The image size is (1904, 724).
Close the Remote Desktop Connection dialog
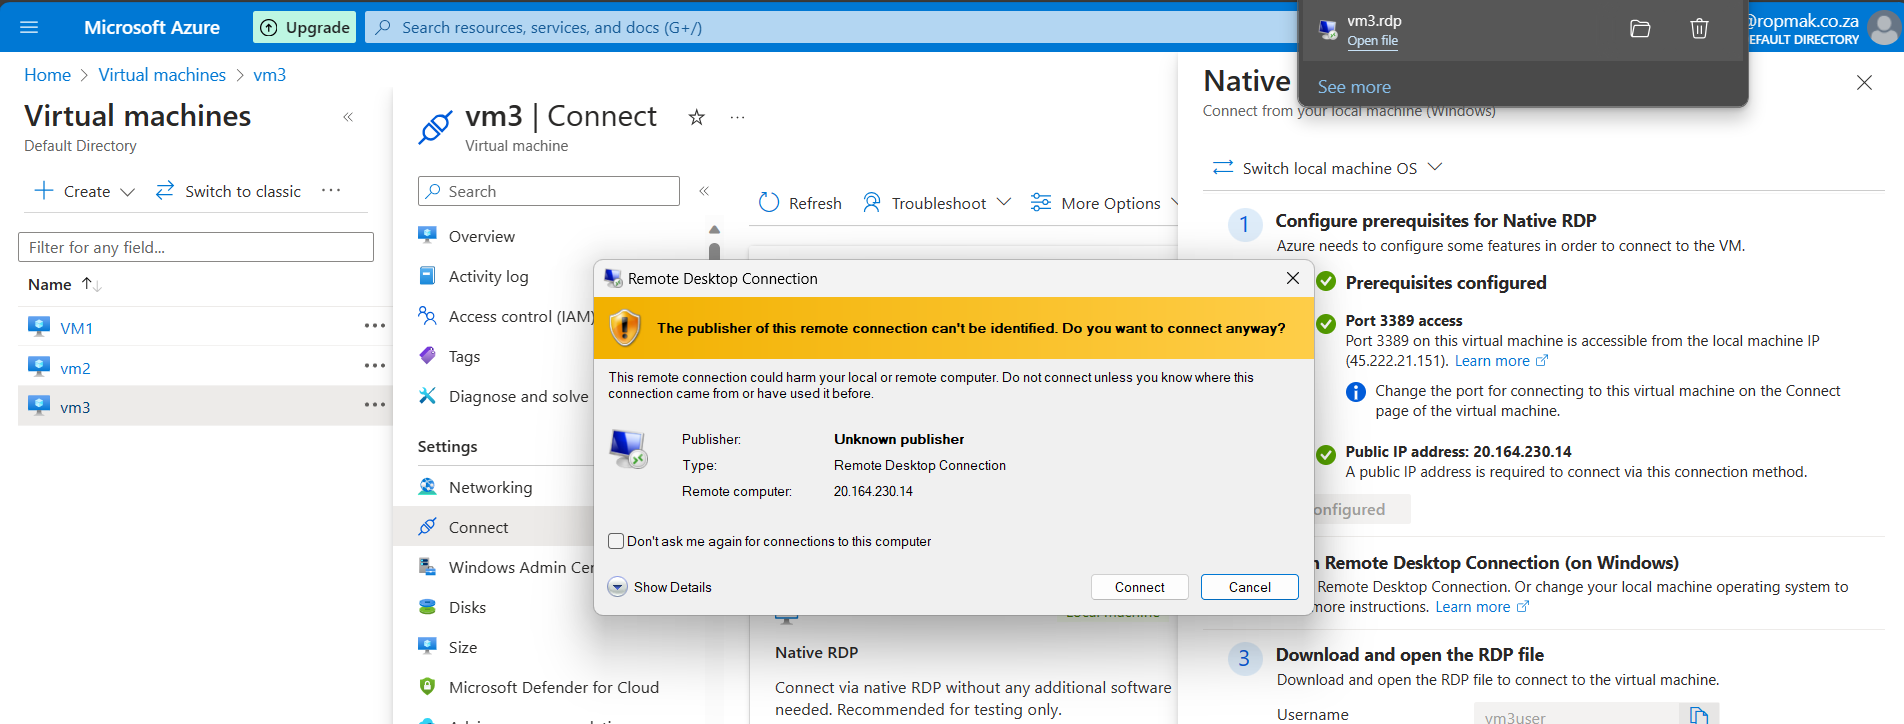(1292, 278)
